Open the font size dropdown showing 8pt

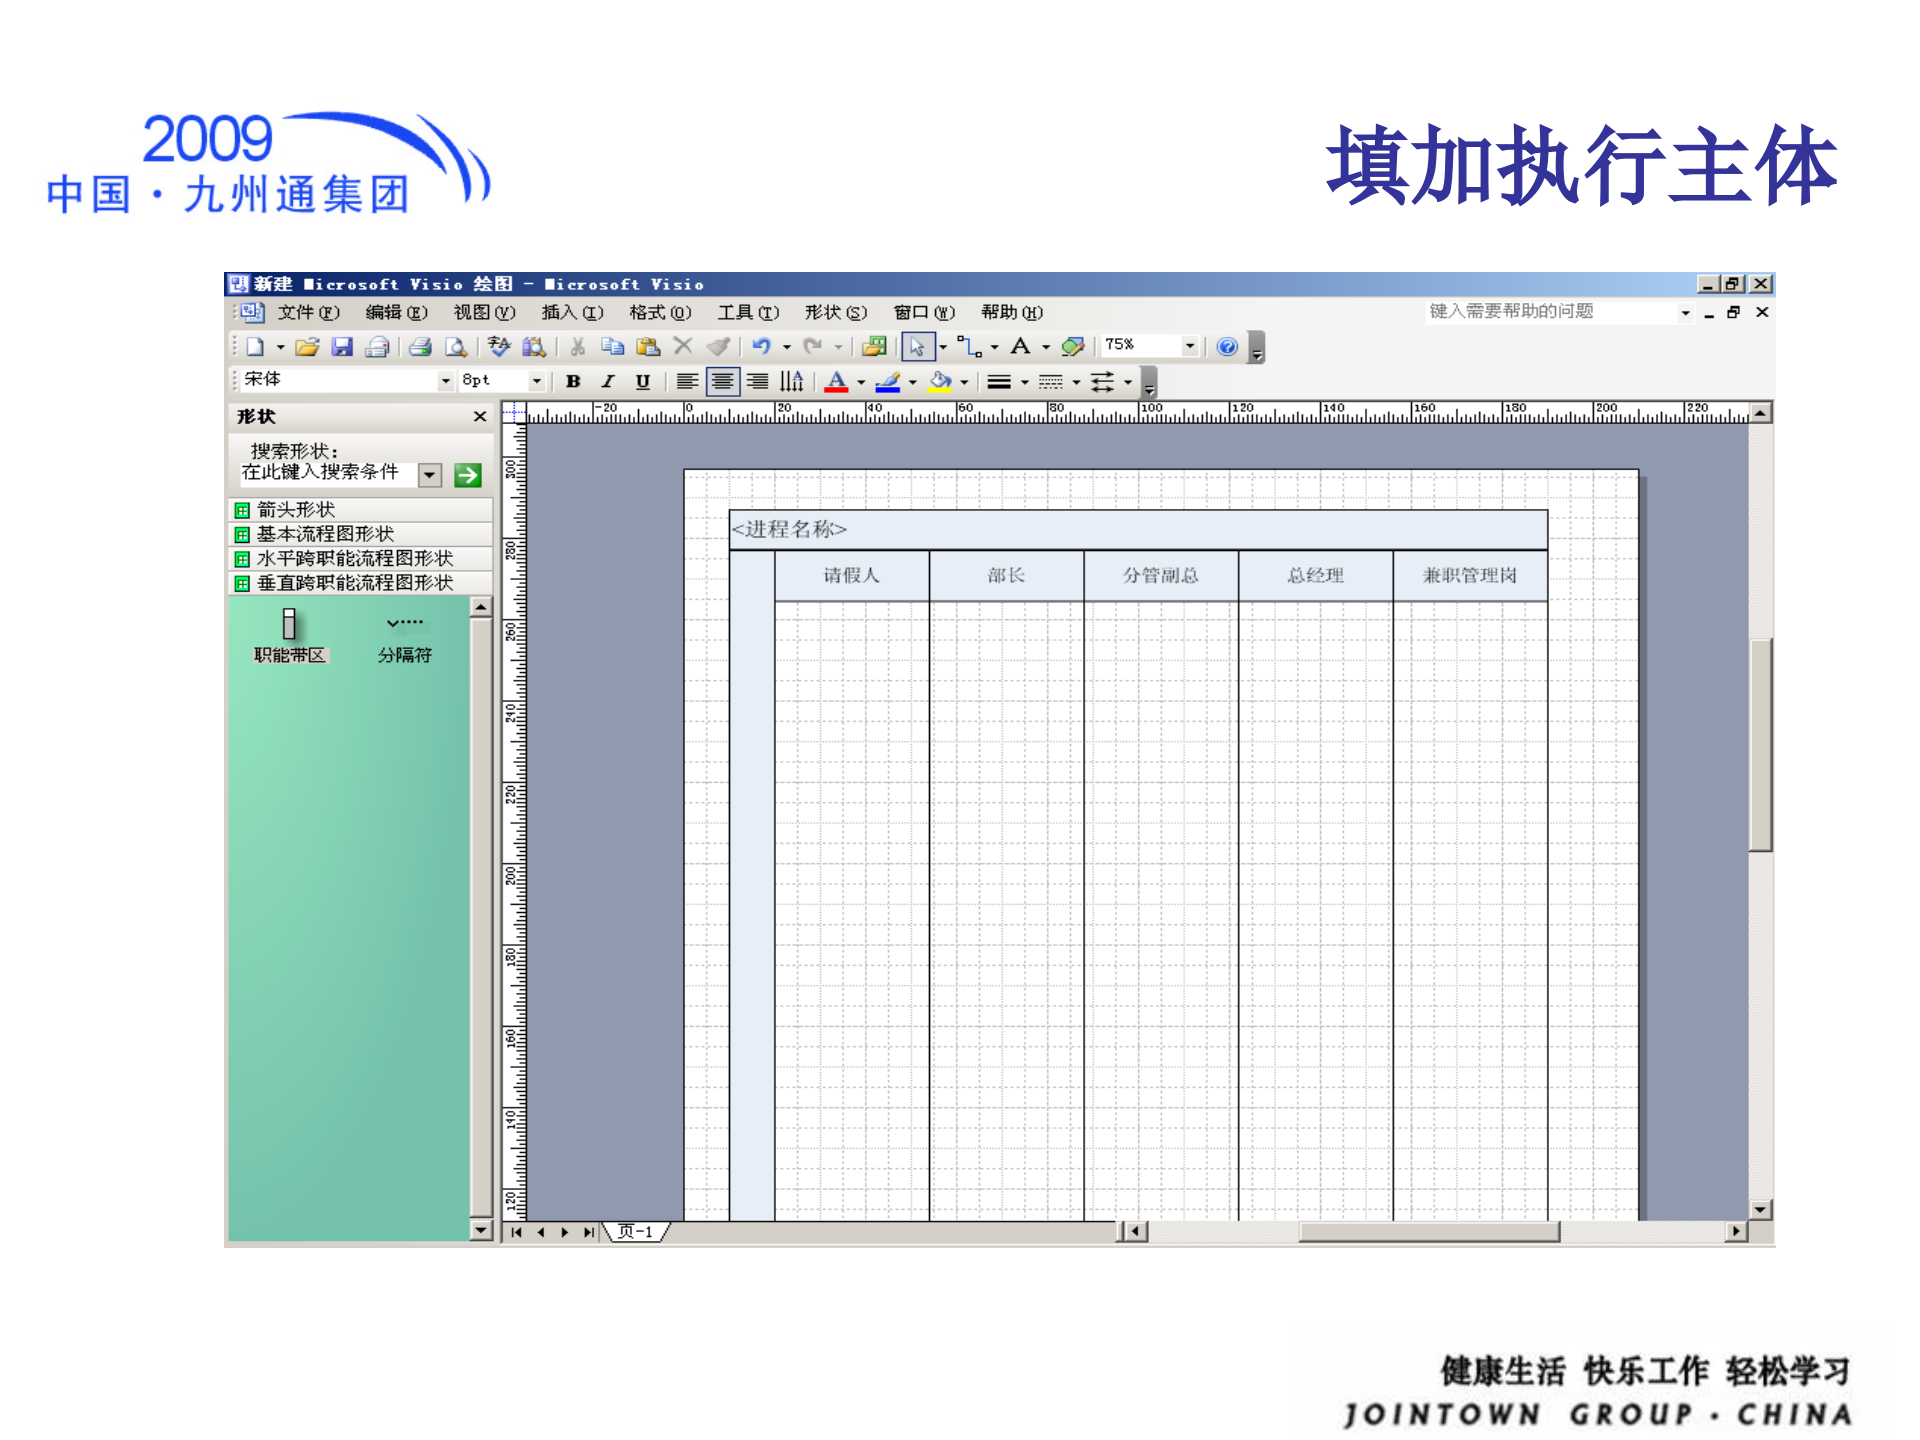[537, 381]
